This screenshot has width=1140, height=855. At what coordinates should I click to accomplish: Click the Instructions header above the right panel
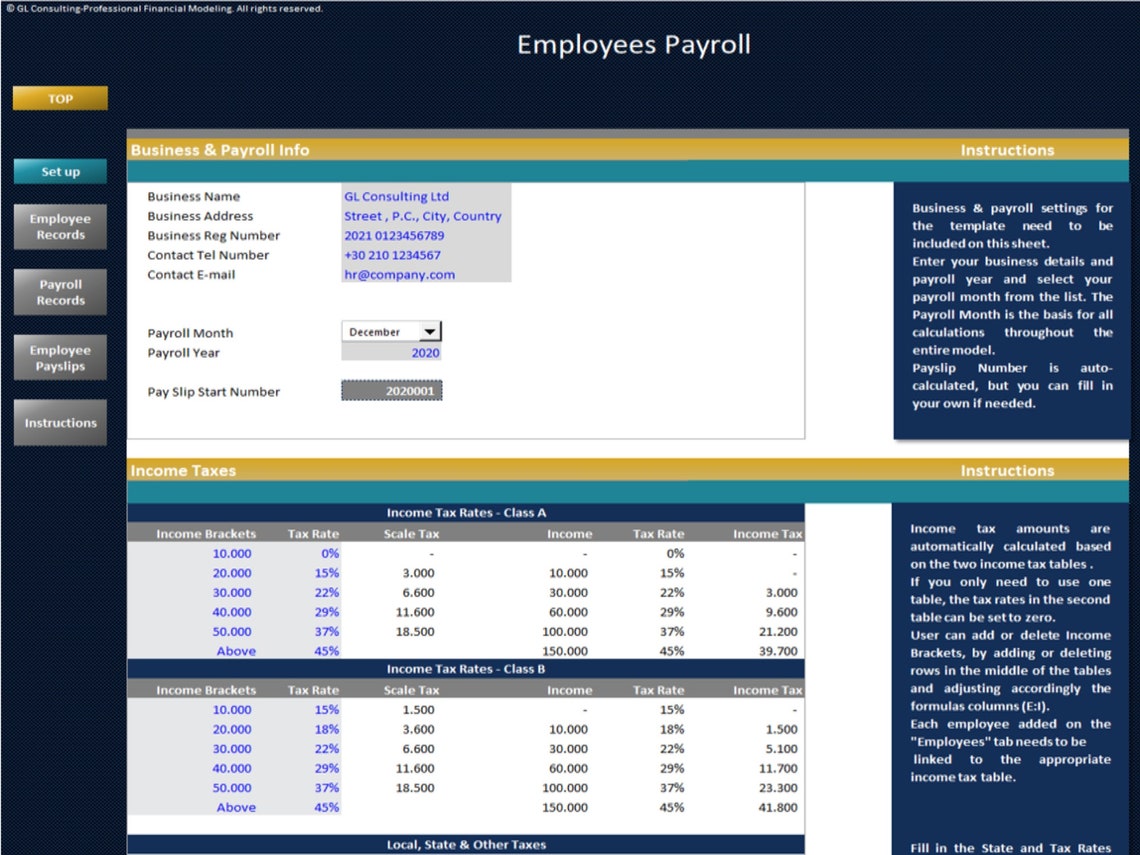(1007, 150)
